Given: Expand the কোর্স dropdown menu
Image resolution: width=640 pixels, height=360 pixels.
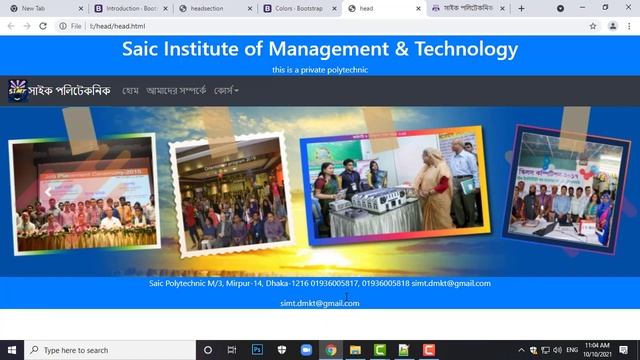Looking at the screenshot, I should (226, 91).
